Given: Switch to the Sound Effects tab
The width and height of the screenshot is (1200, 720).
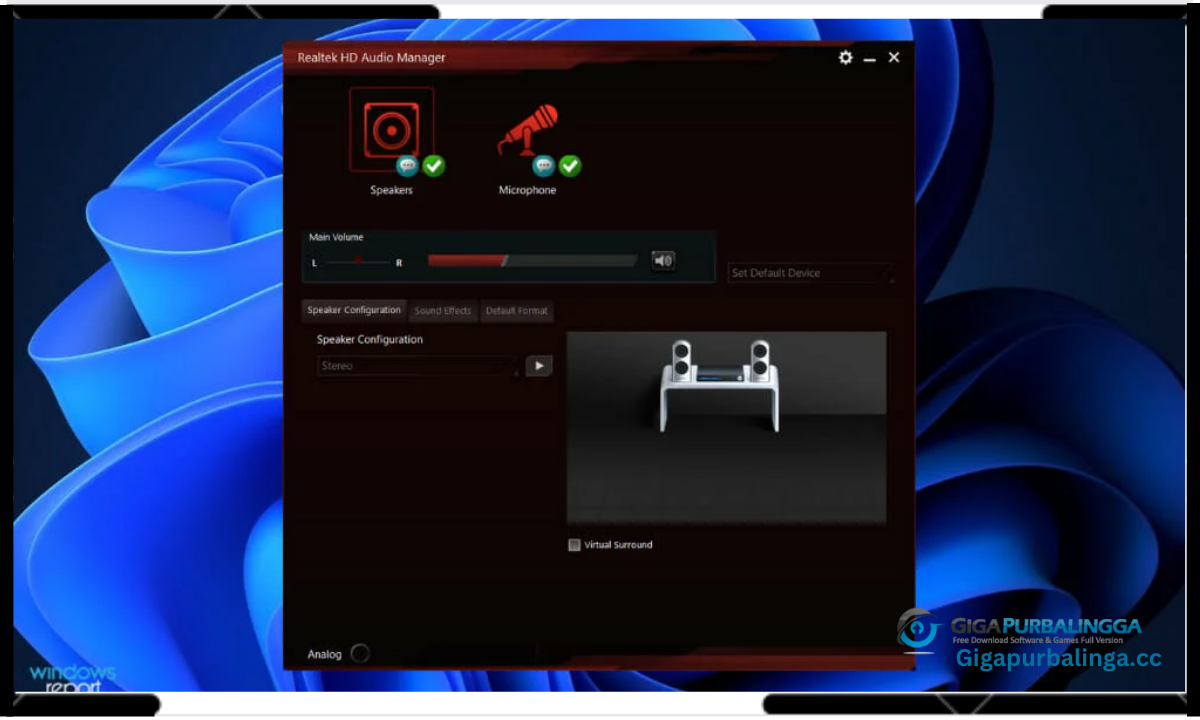Looking at the screenshot, I should pyautogui.click(x=443, y=311).
